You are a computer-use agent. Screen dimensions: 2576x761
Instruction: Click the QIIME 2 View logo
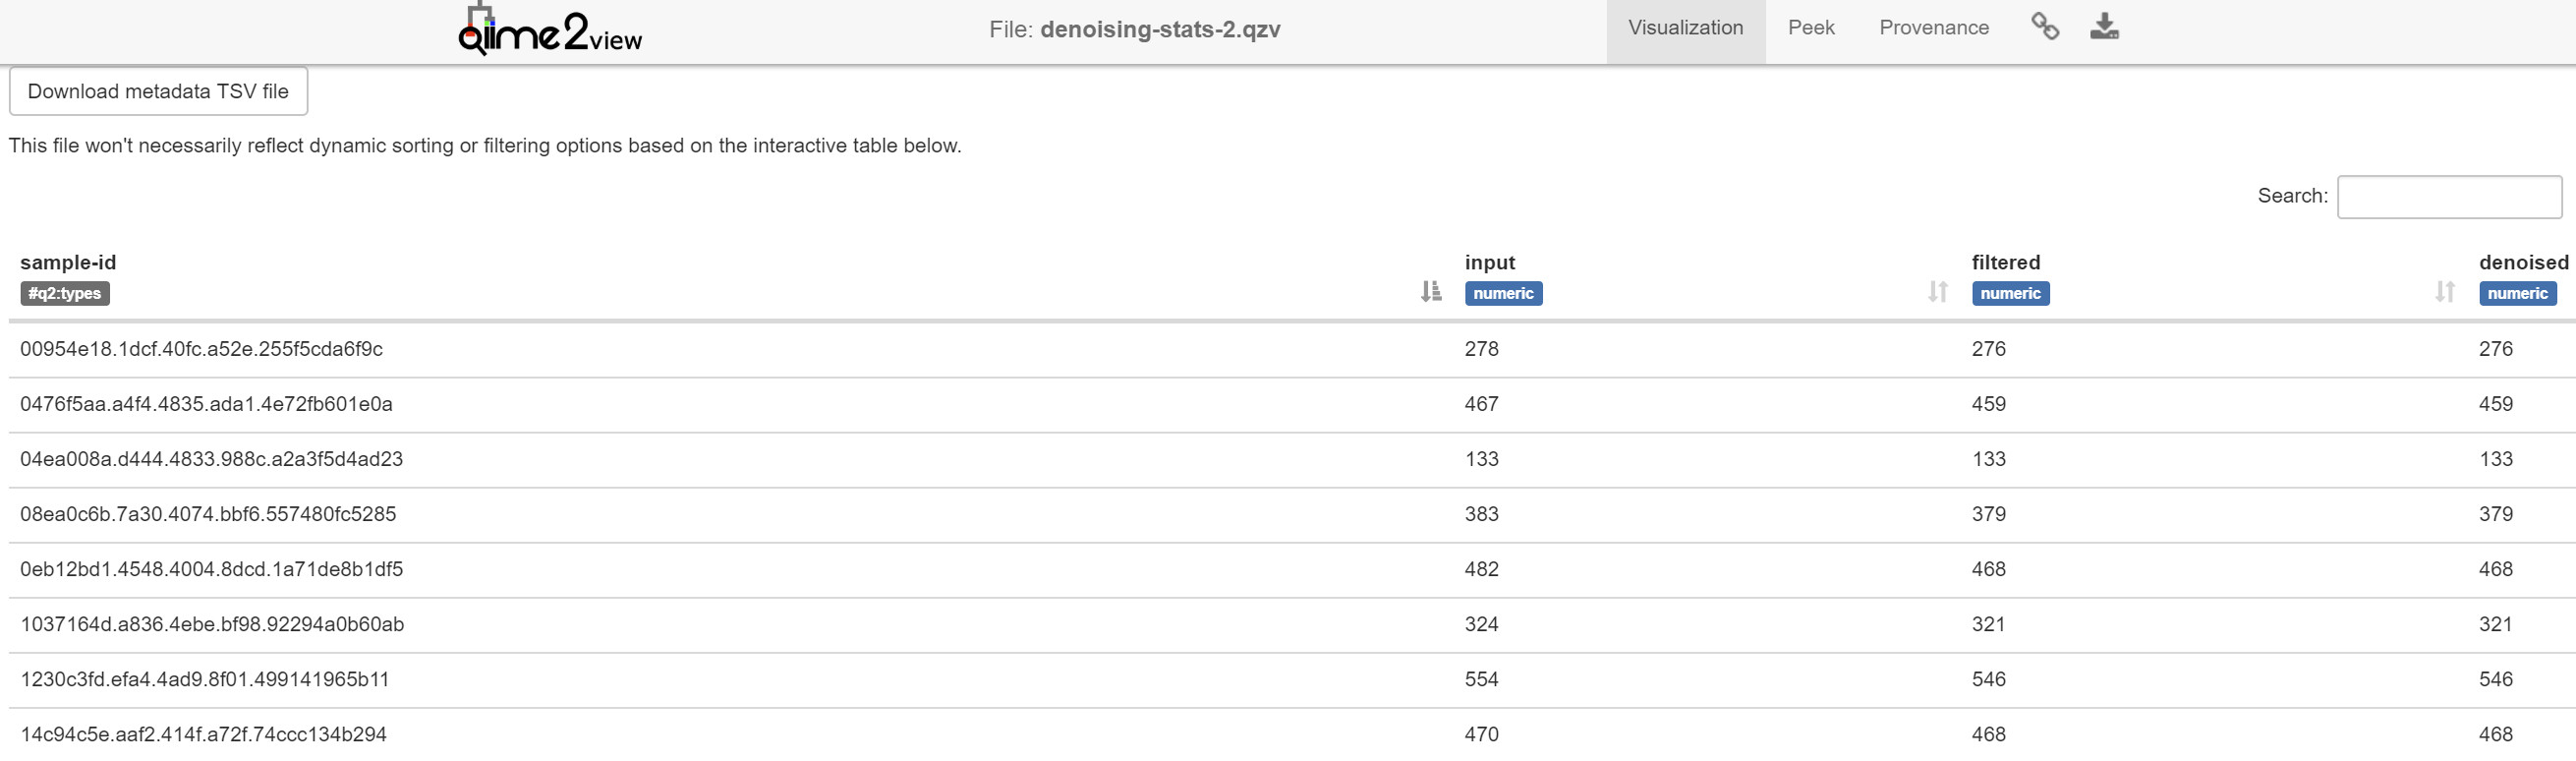click(x=550, y=30)
